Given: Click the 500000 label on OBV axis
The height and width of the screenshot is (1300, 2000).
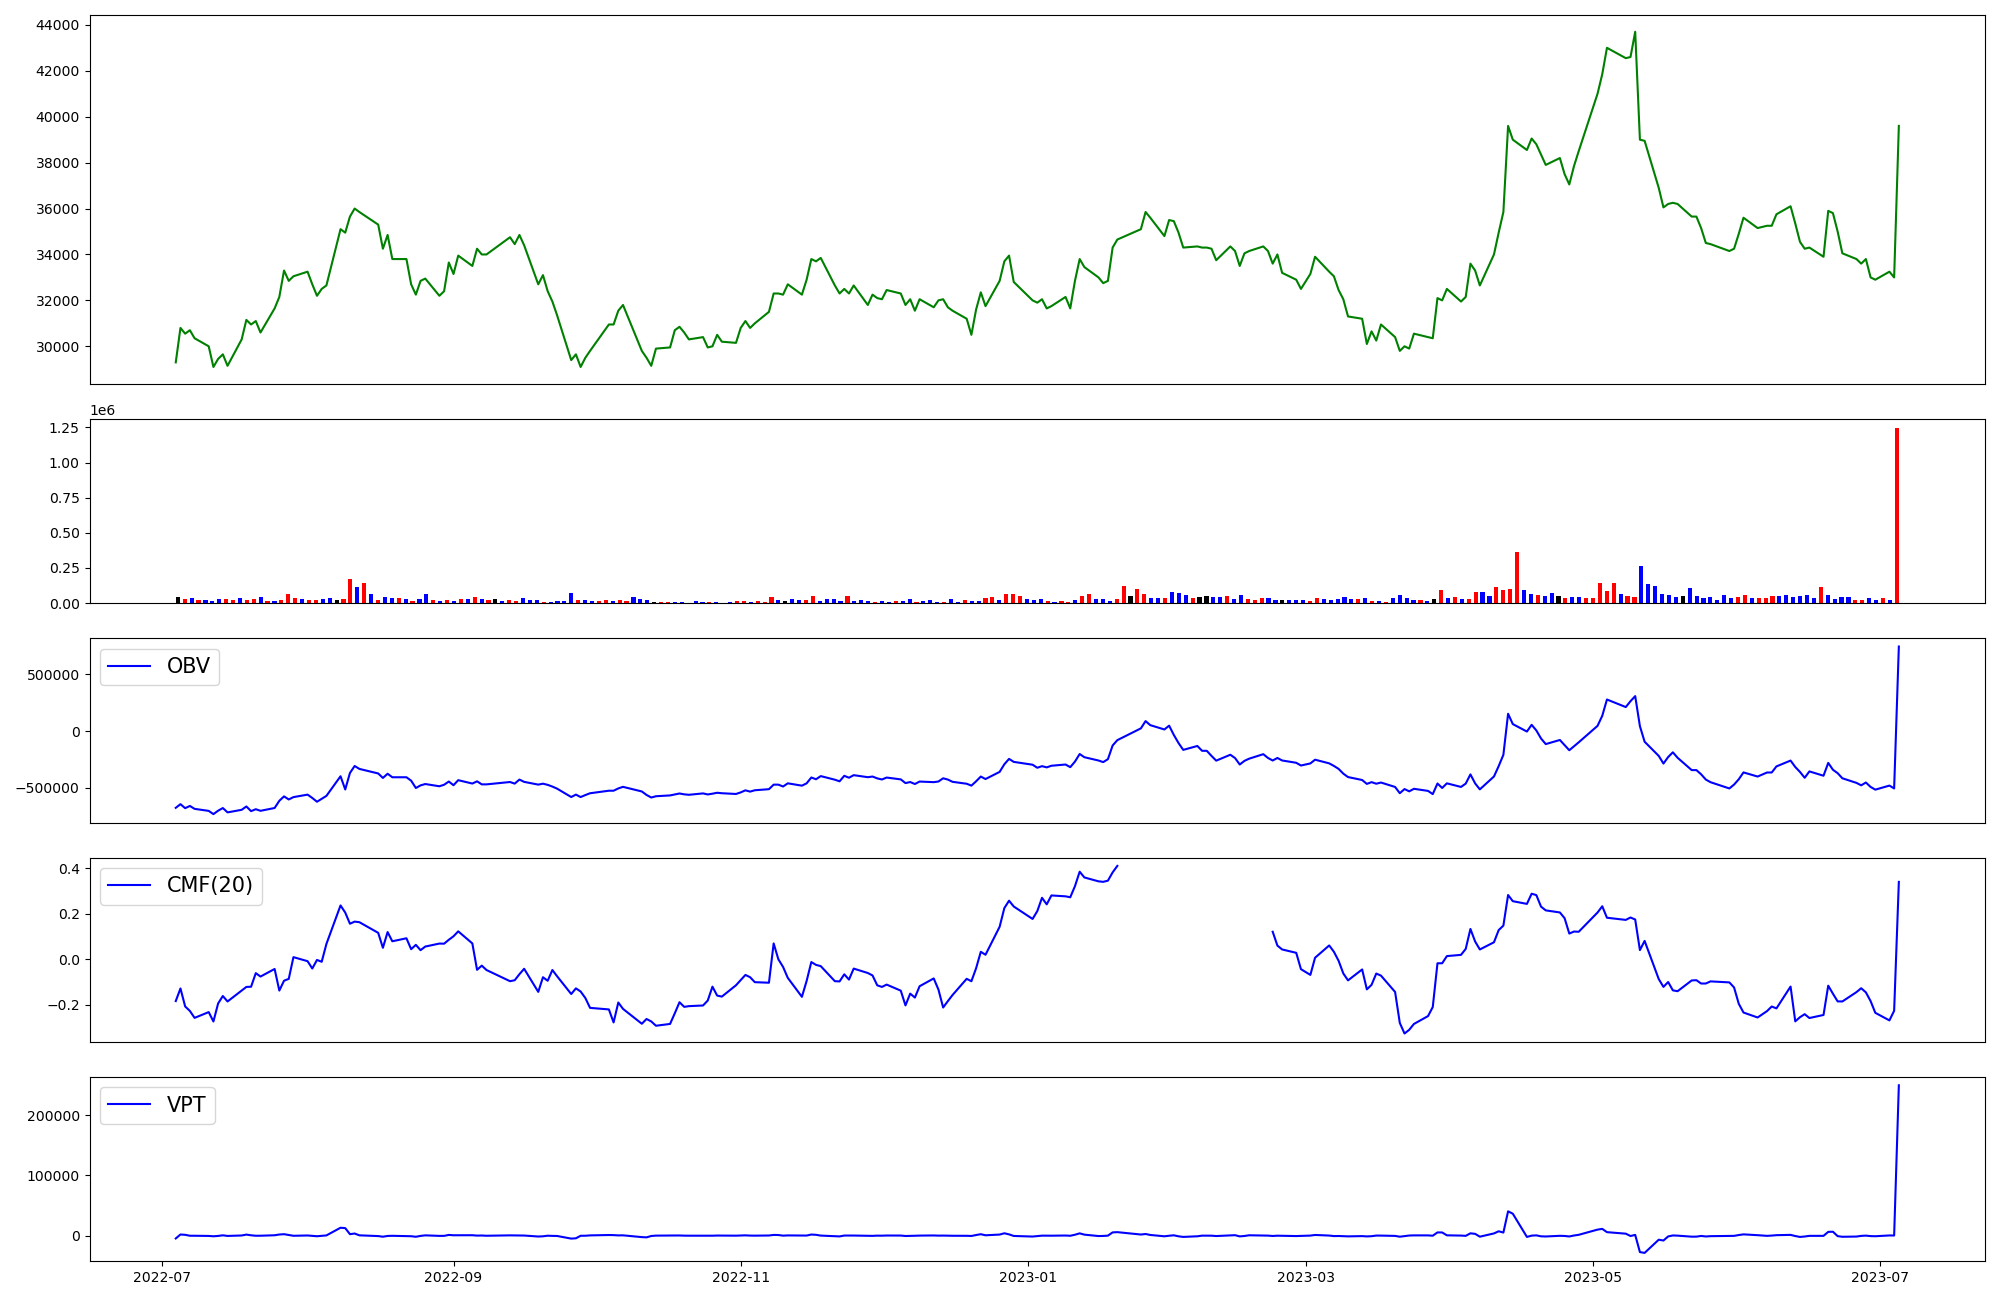Looking at the screenshot, I should [54, 675].
